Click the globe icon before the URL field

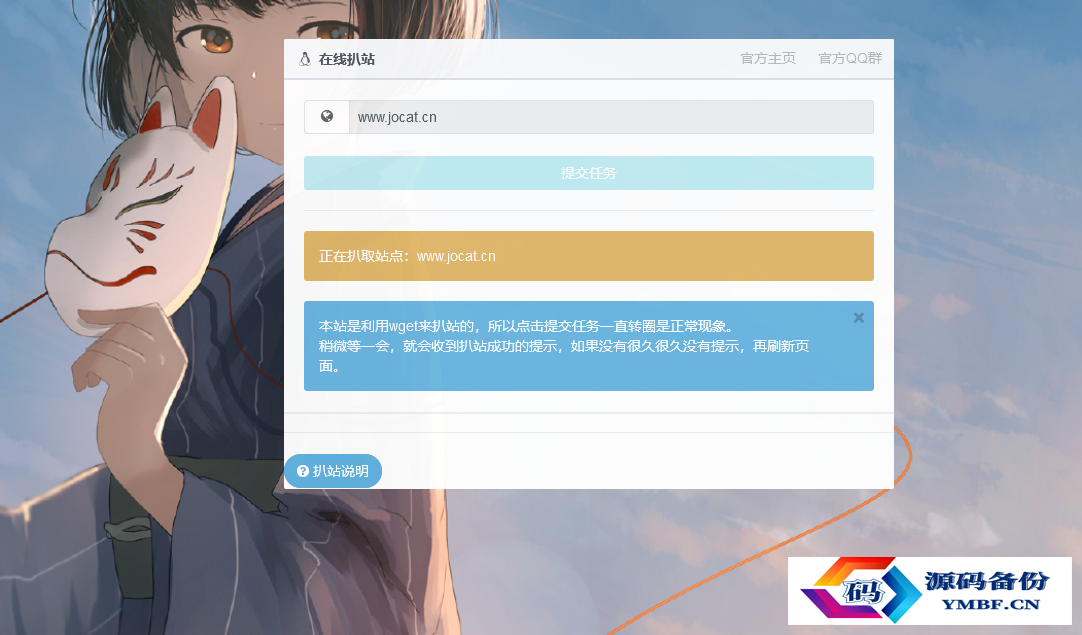tap(327, 117)
